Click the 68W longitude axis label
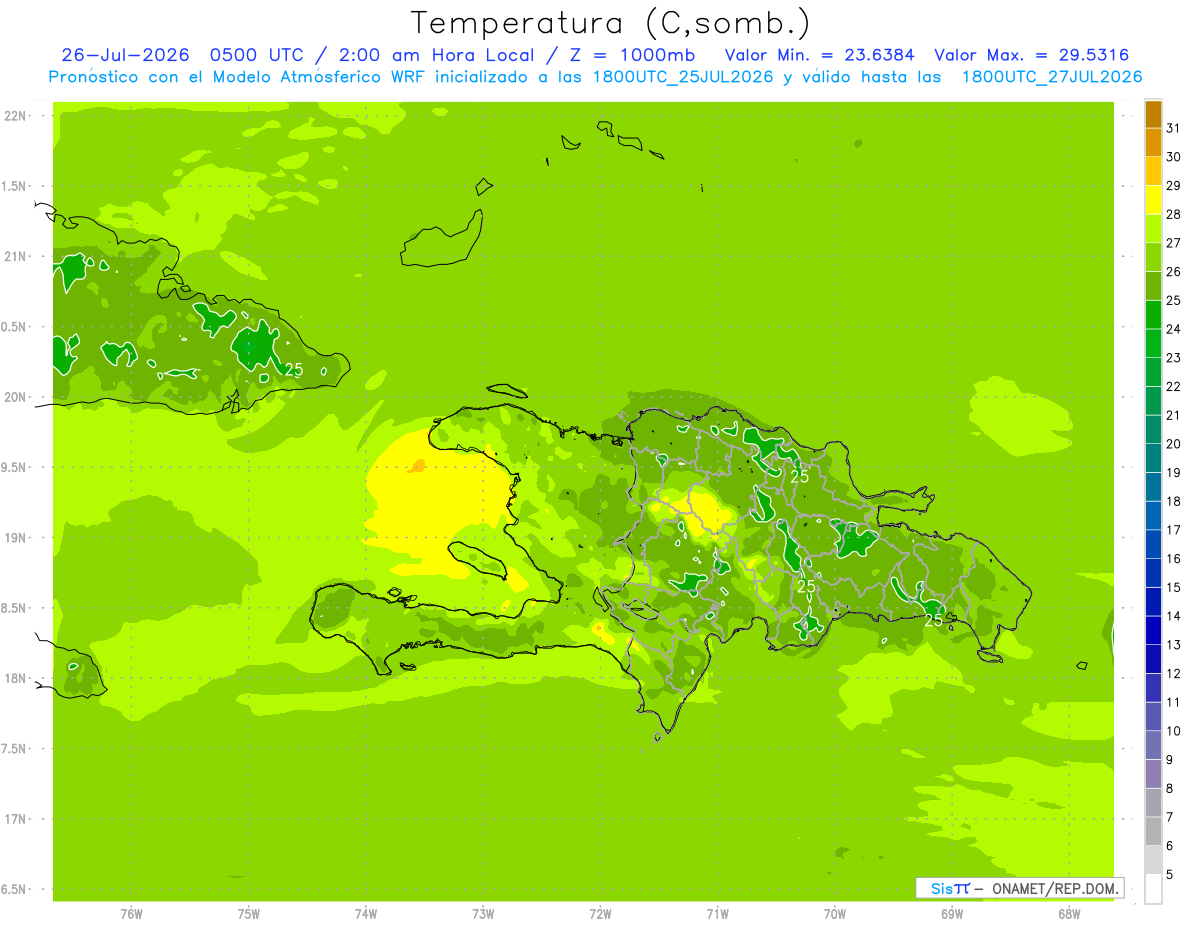This screenshot has width=1200, height=927. click(1069, 913)
